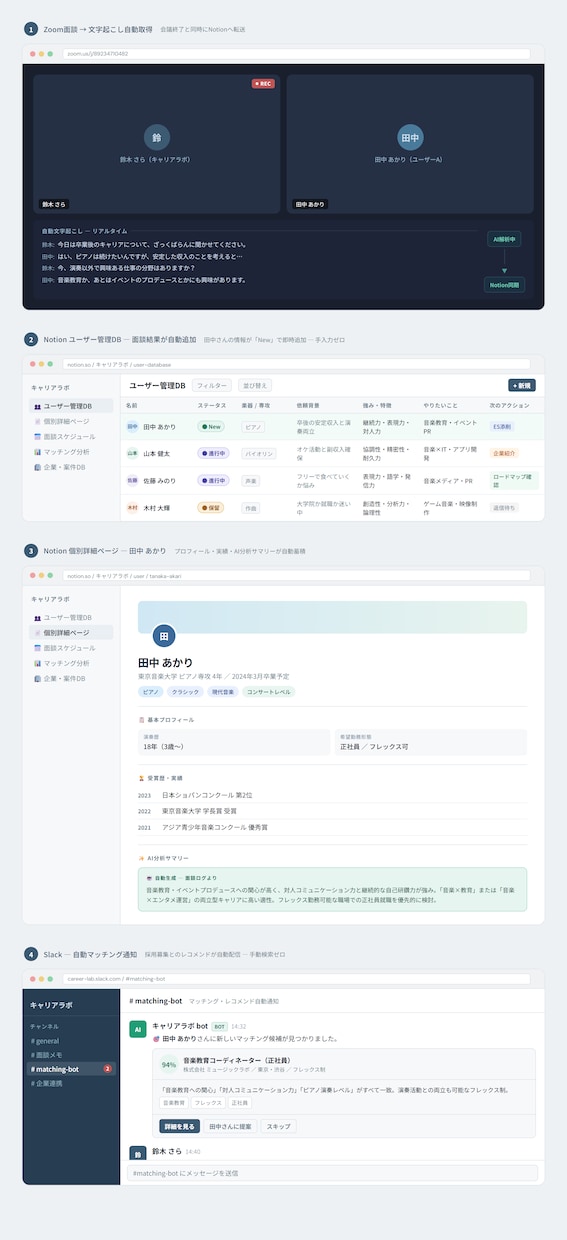Select the 田中 あかり name label on the video tile
Screen dimensions: 567x1240
(x=310, y=204)
